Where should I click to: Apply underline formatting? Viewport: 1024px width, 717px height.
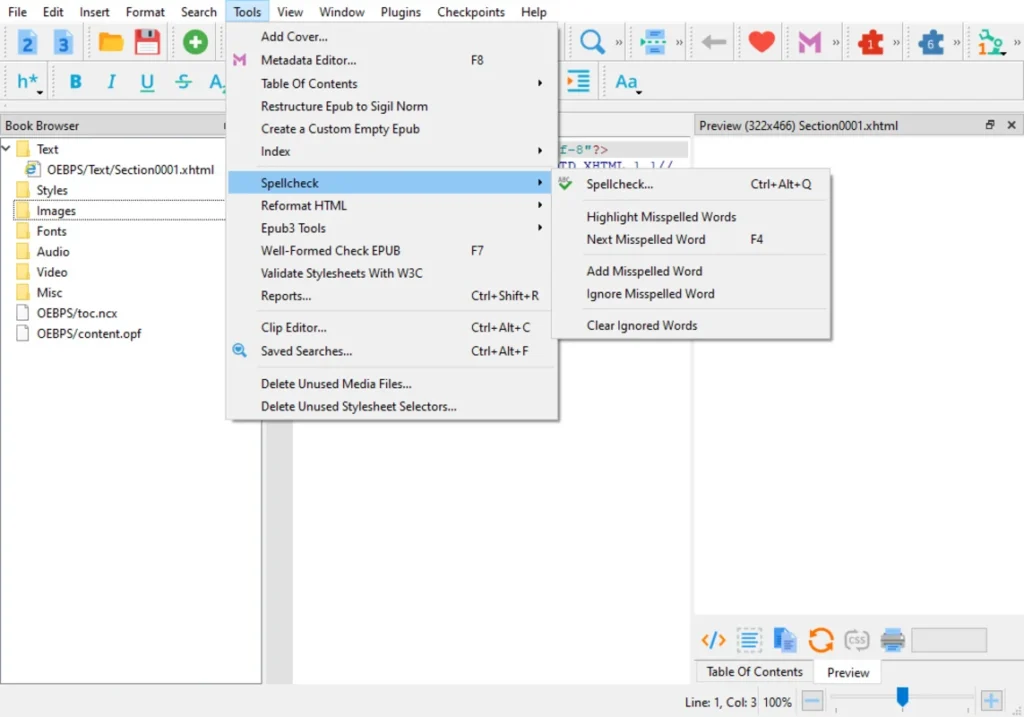pos(148,82)
